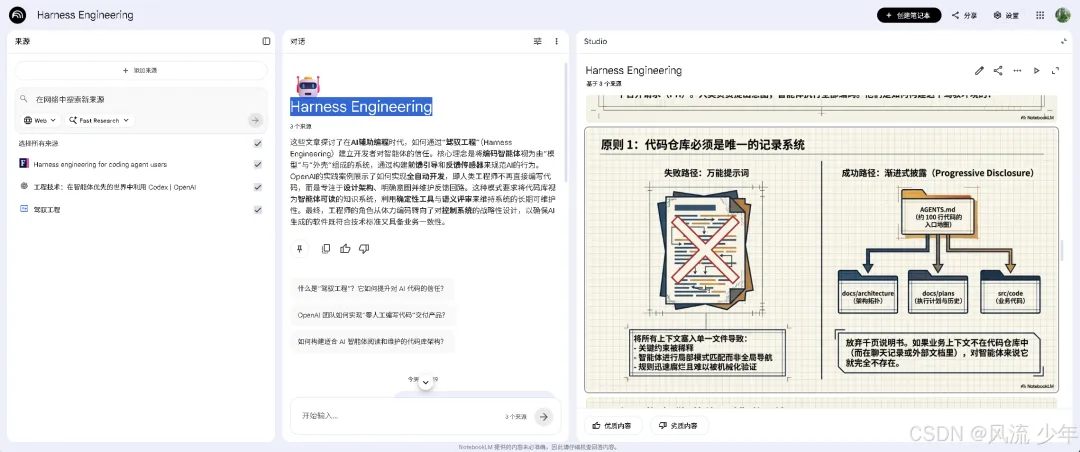Click the arrow to submit the web source search
The width and height of the screenshot is (1080, 452).
[x=256, y=120]
